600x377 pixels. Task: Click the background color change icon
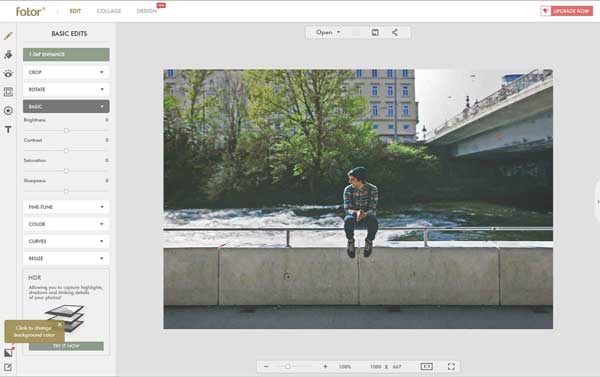click(x=8, y=353)
